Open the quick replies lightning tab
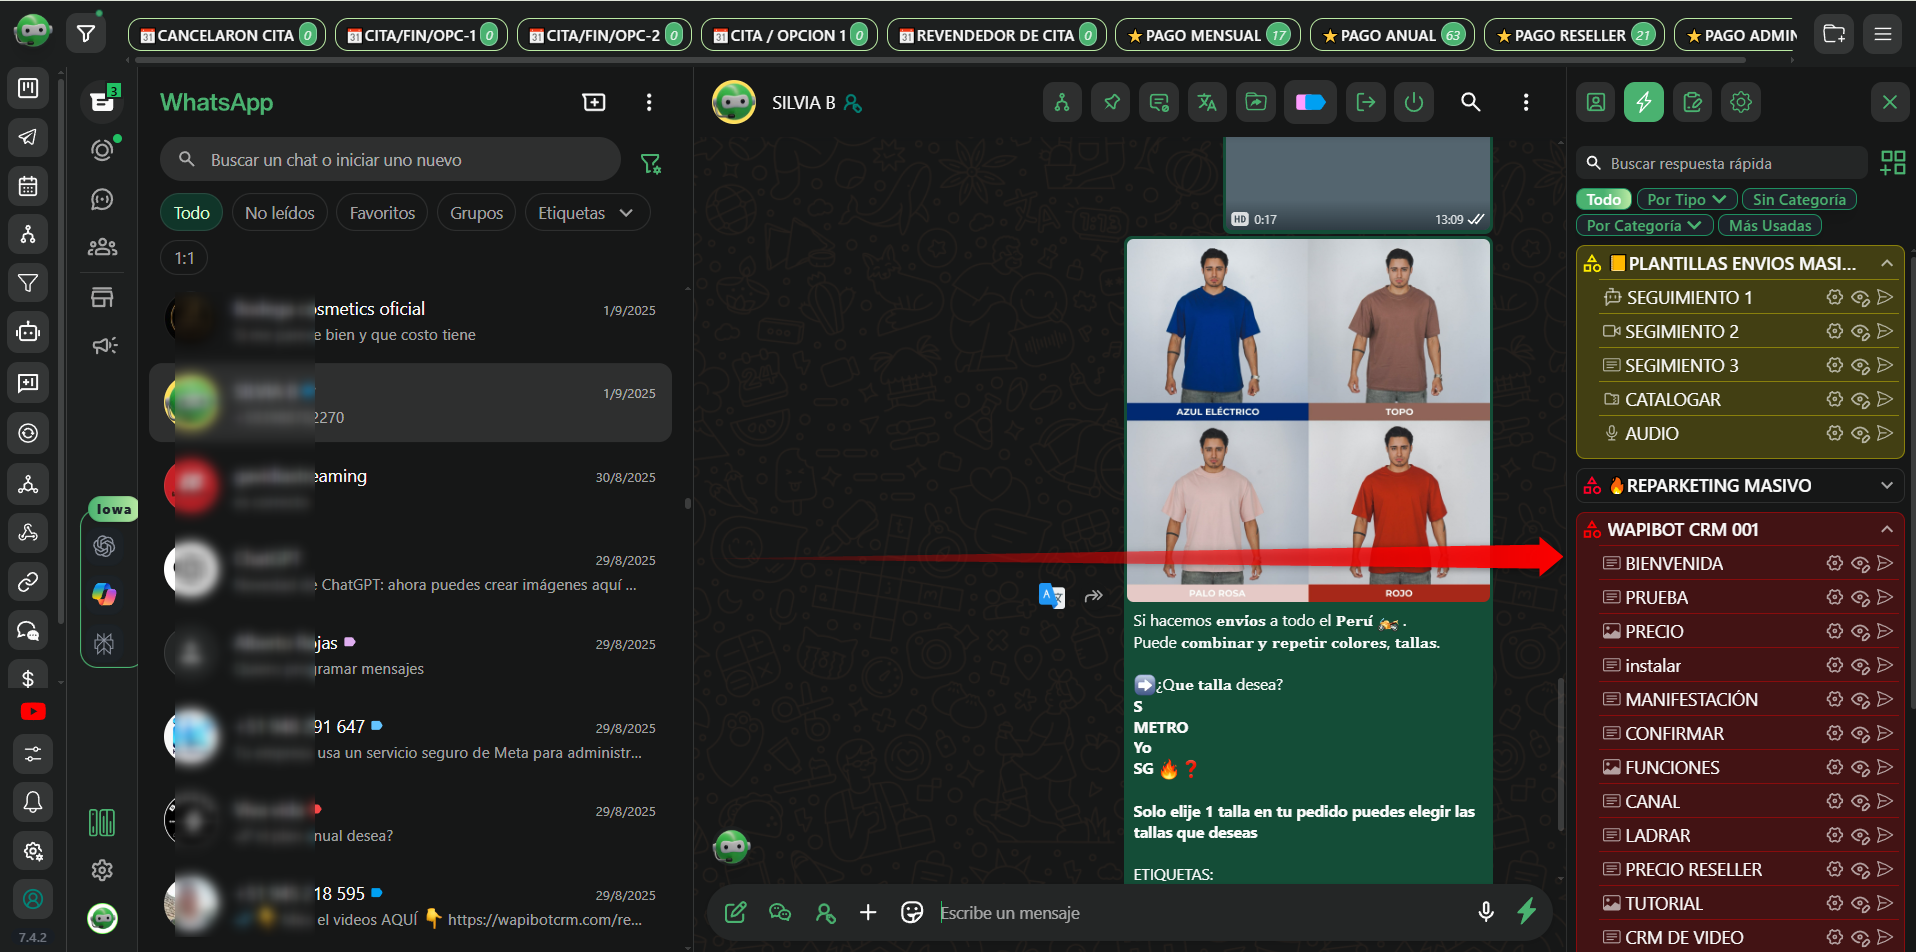 (1643, 102)
